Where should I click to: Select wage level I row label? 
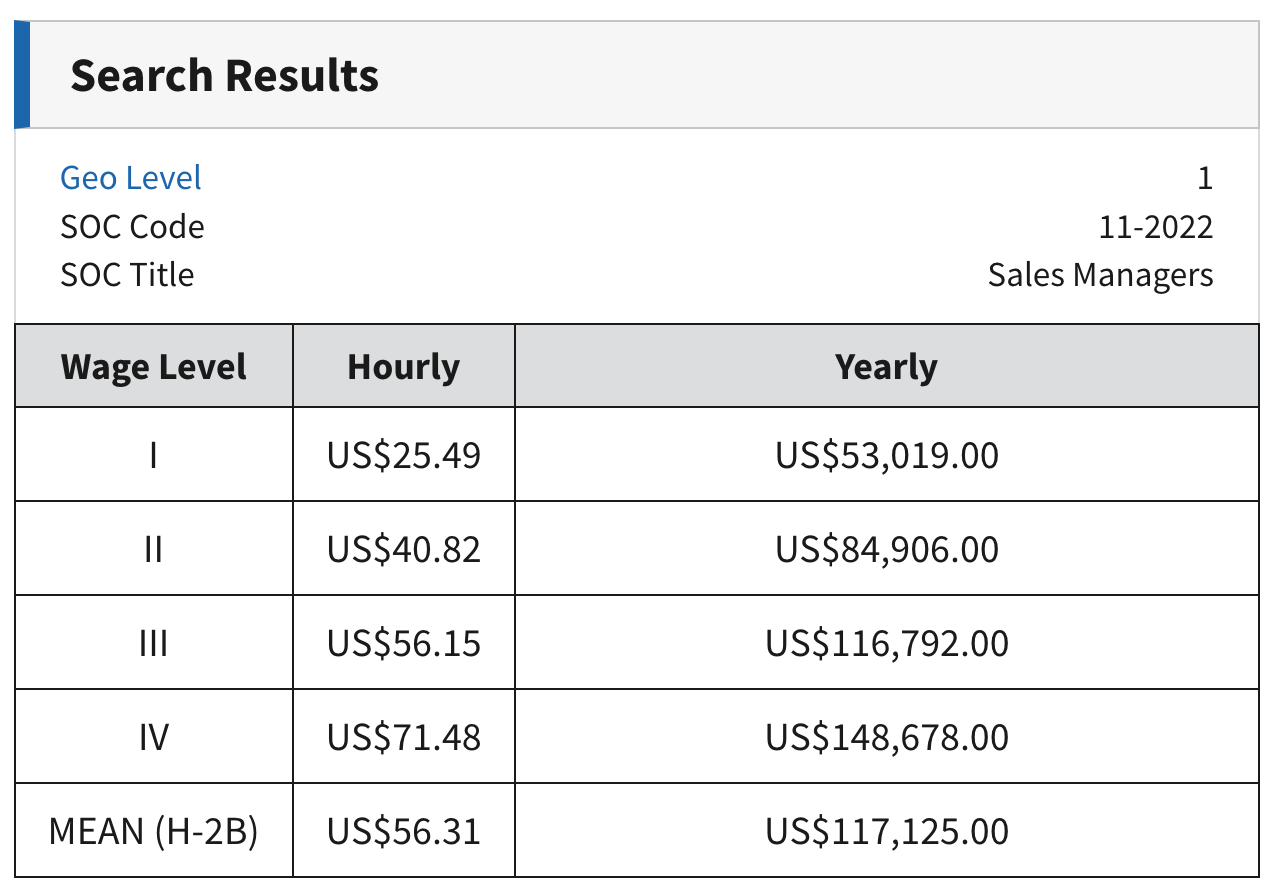point(153,454)
